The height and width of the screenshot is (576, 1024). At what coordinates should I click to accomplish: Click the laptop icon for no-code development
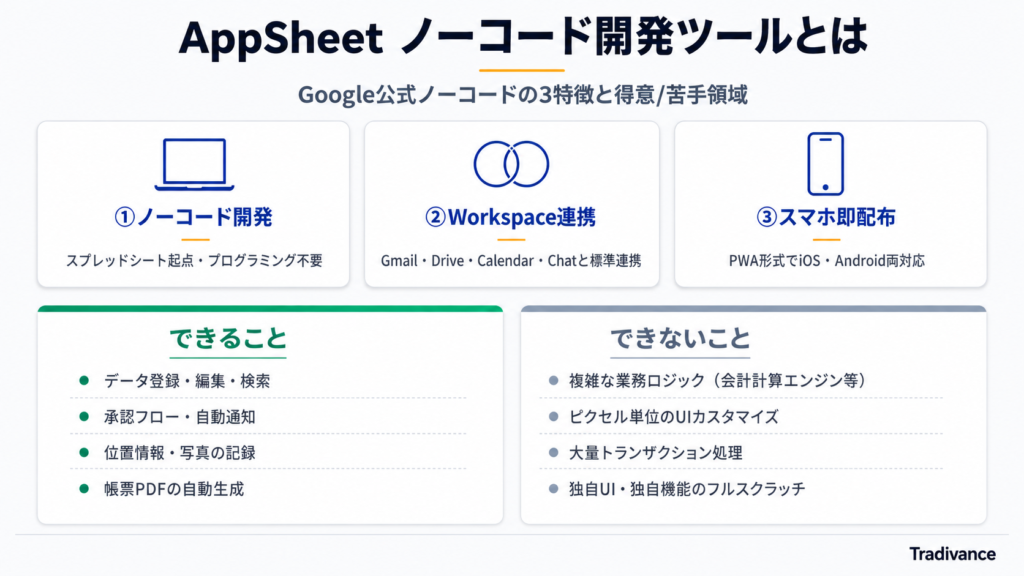coord(194,164)
